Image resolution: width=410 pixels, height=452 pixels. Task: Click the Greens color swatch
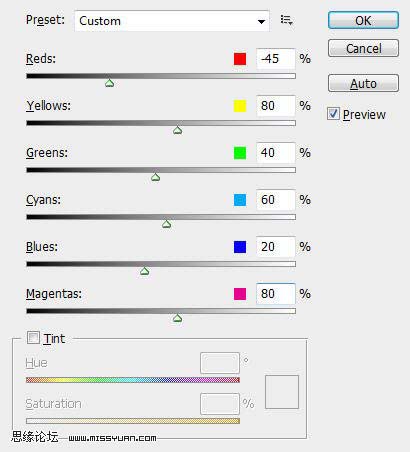point(240,153)
